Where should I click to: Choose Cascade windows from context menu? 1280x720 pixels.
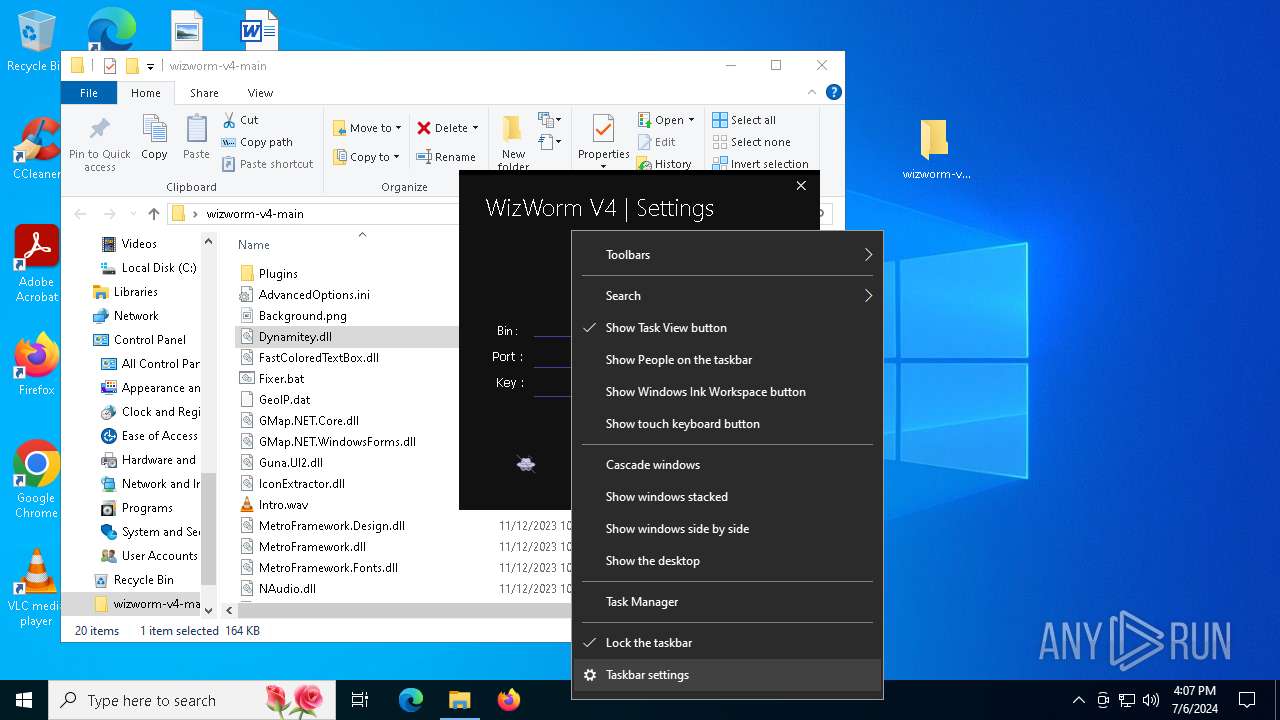coord(727,465)
